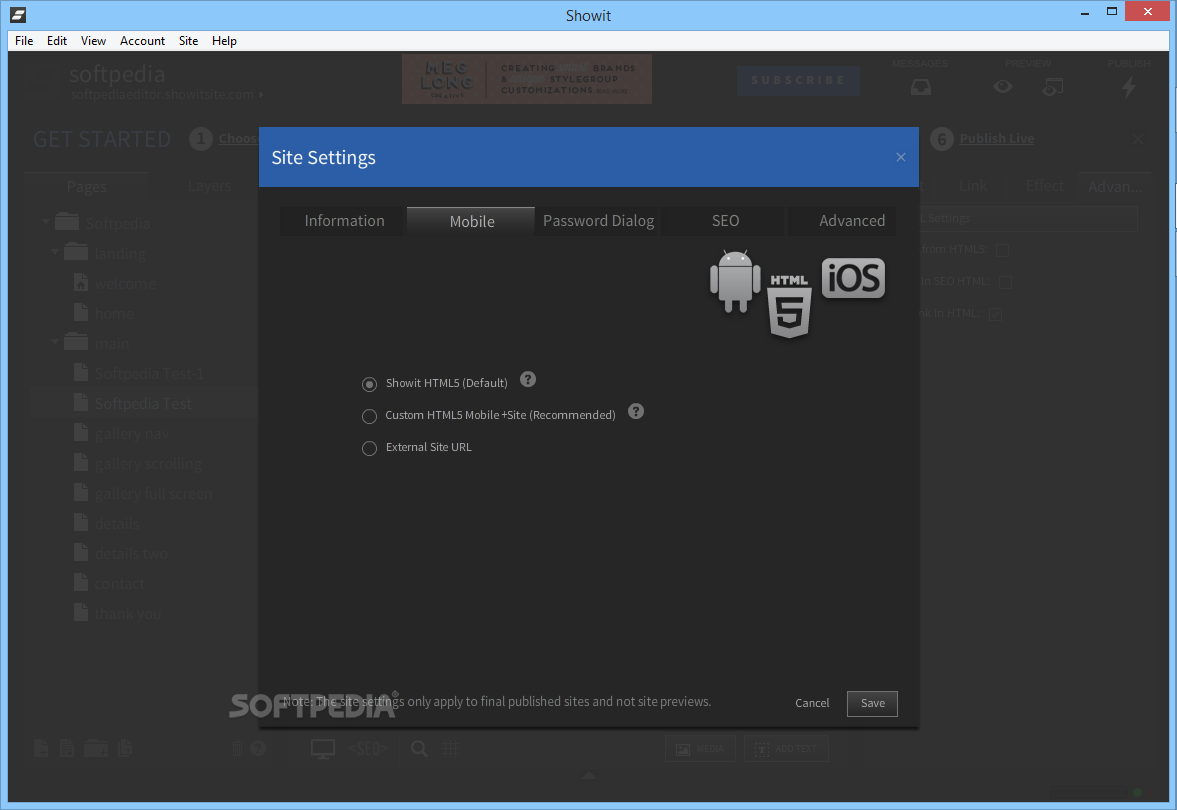Close the Site Settings dialog

[901, 157]
